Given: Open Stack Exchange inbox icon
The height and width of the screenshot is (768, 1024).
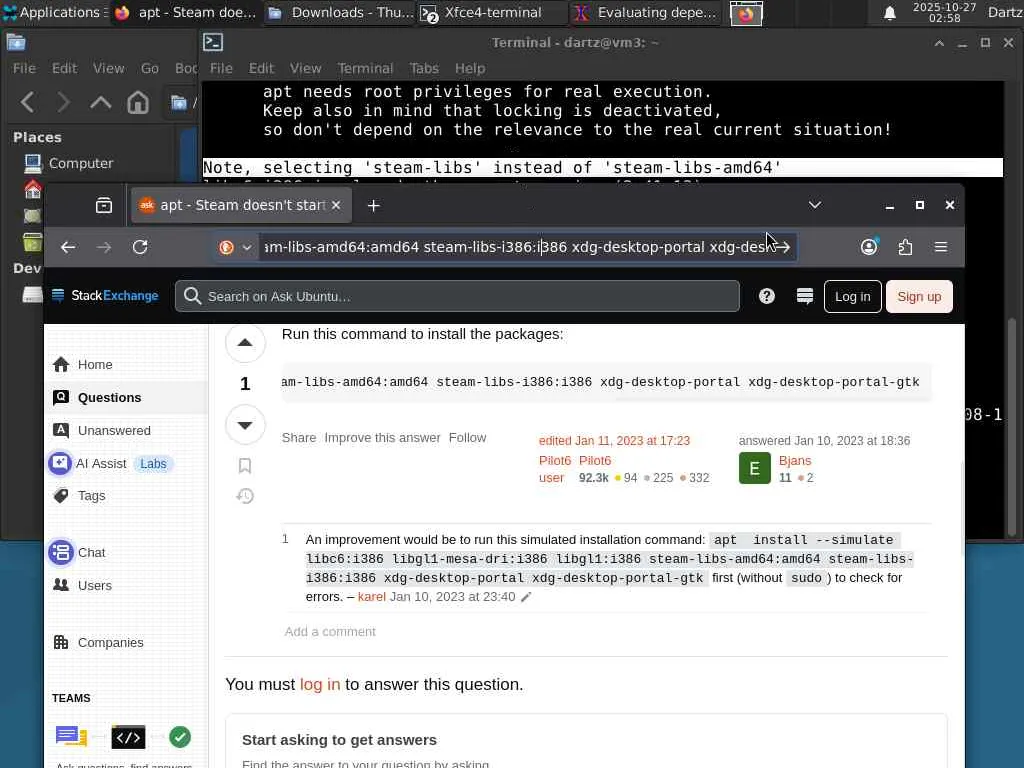Looking at the screenshot, I should tap(805, 296).
